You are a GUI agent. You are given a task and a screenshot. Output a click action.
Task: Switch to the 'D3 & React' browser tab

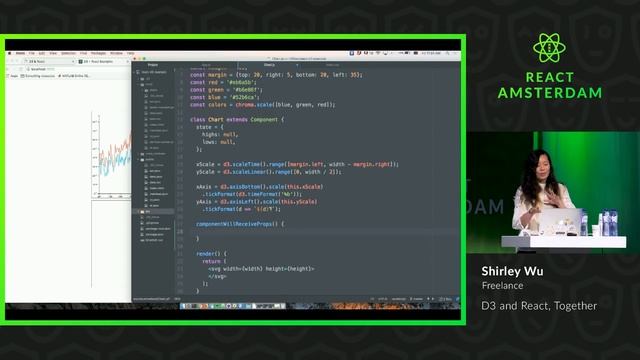pyautogui.click(x=49, y=61)
